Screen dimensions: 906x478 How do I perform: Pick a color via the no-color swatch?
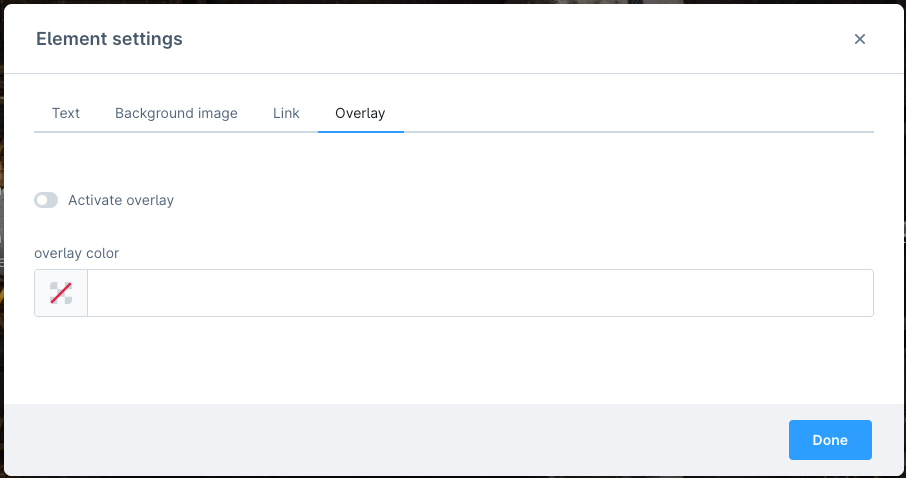click(x=61, y=293)
